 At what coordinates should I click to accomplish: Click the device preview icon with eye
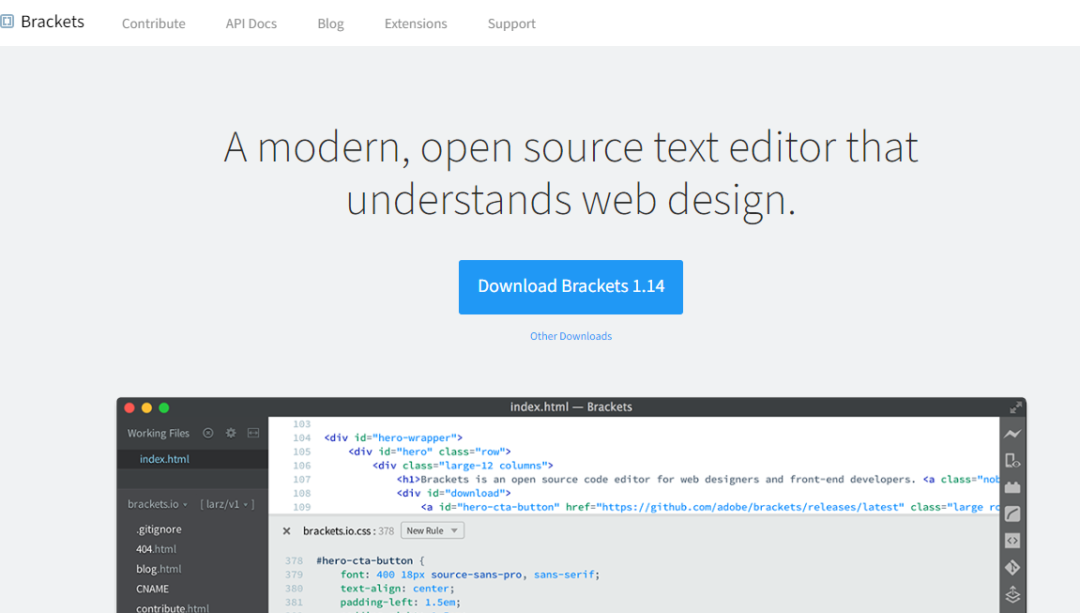[1012, 461]
